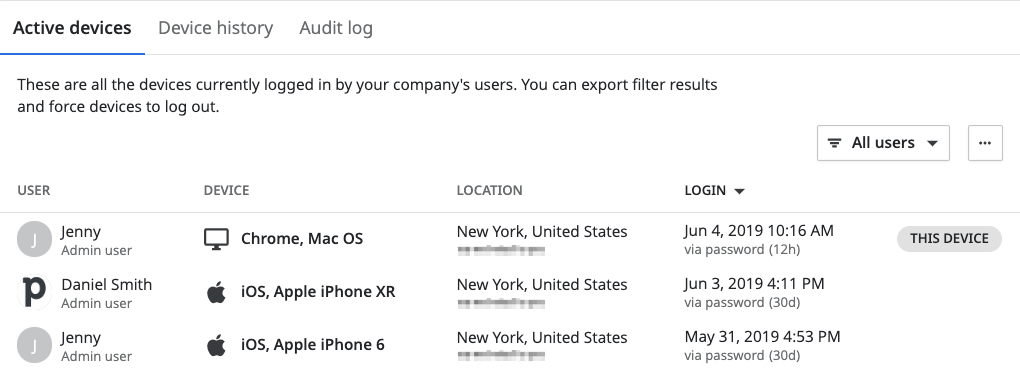
Task: Click Daniel Smith's Pipedrive avatar
Action: (x=34, y=292)
